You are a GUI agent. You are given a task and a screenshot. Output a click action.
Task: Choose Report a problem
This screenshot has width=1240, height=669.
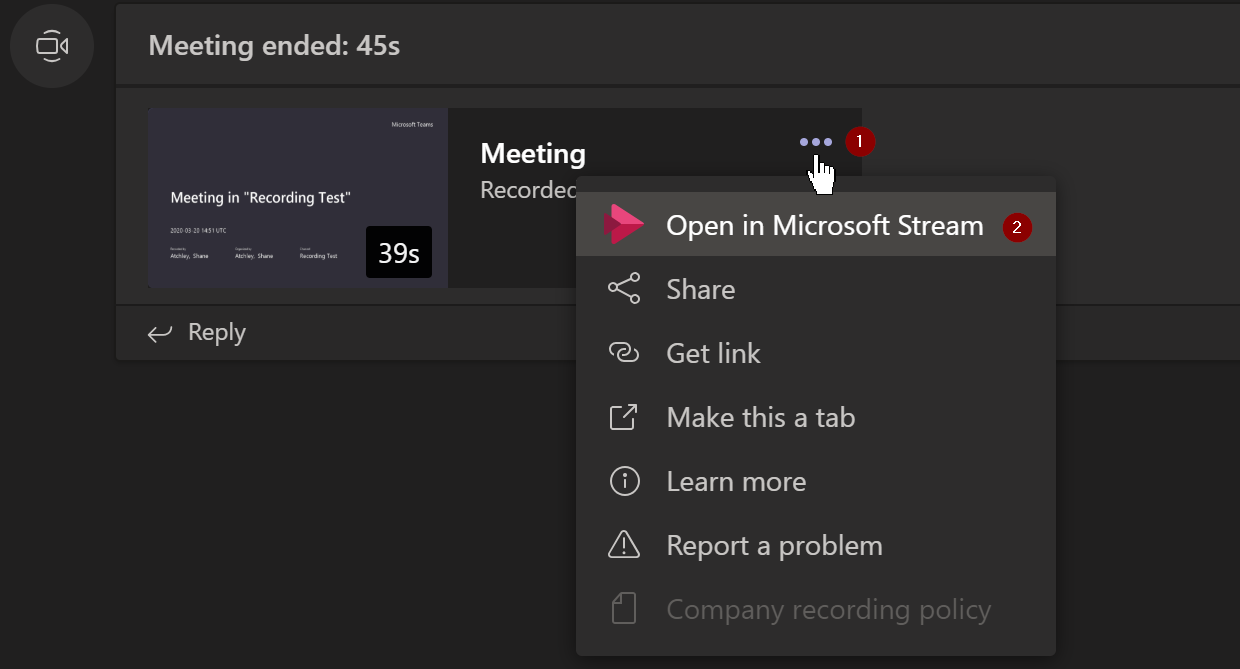816,545
